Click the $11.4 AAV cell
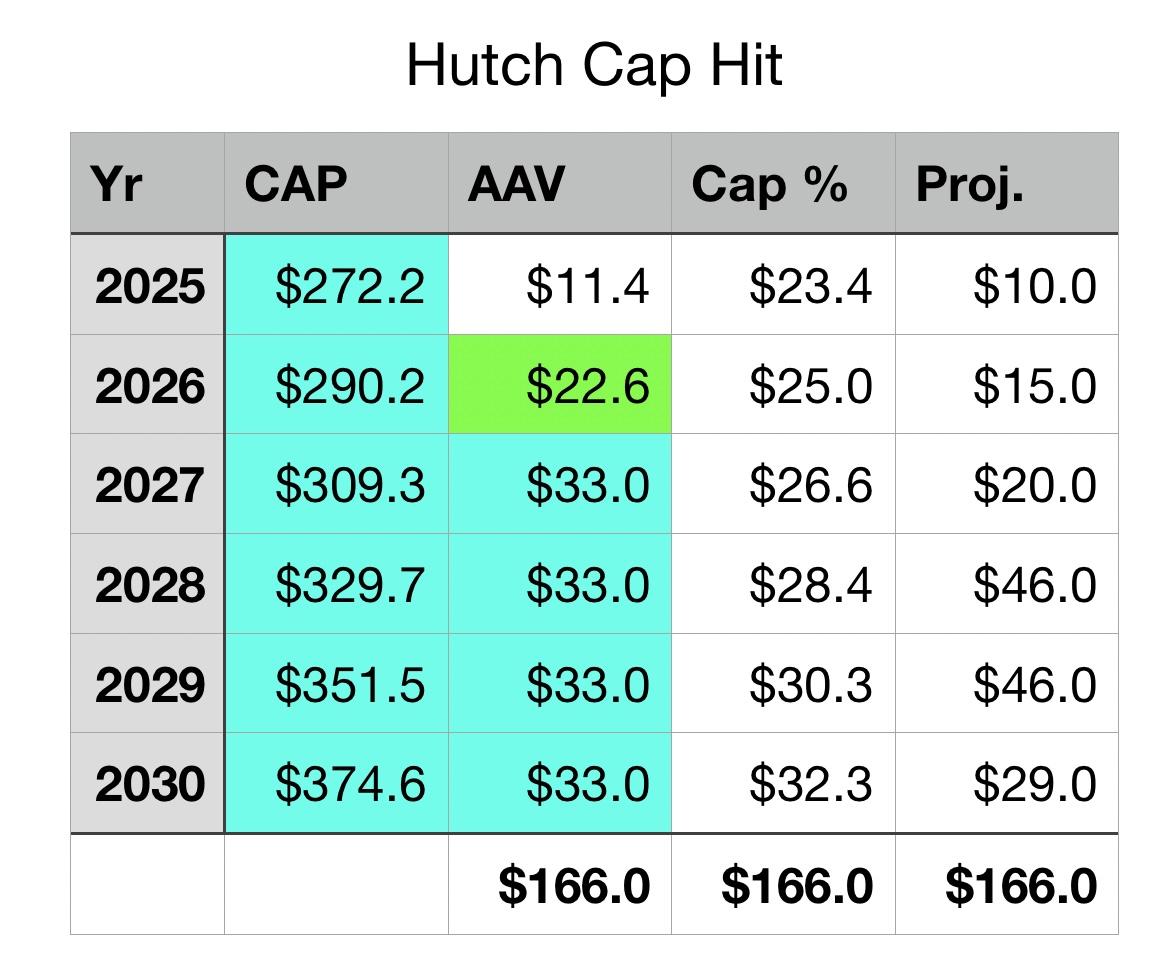Screen dimensions: 1170x970 click(560, 286)
